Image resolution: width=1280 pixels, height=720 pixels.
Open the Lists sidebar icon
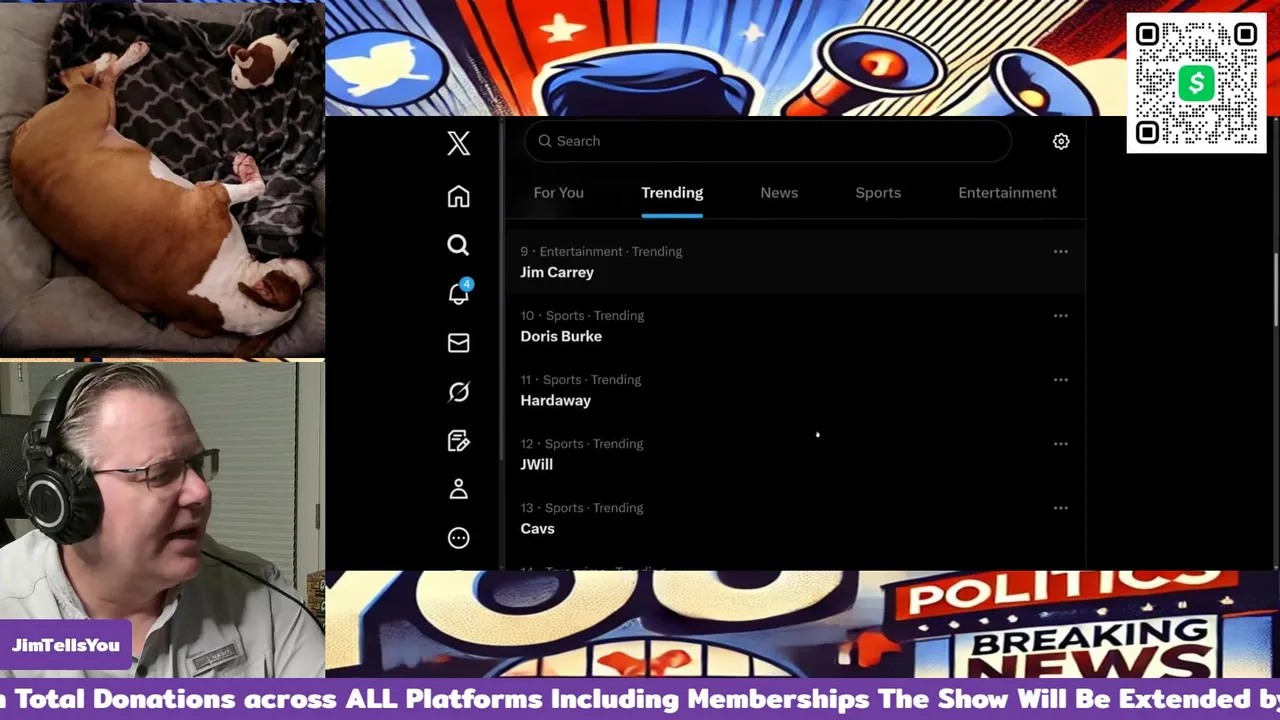458,441
